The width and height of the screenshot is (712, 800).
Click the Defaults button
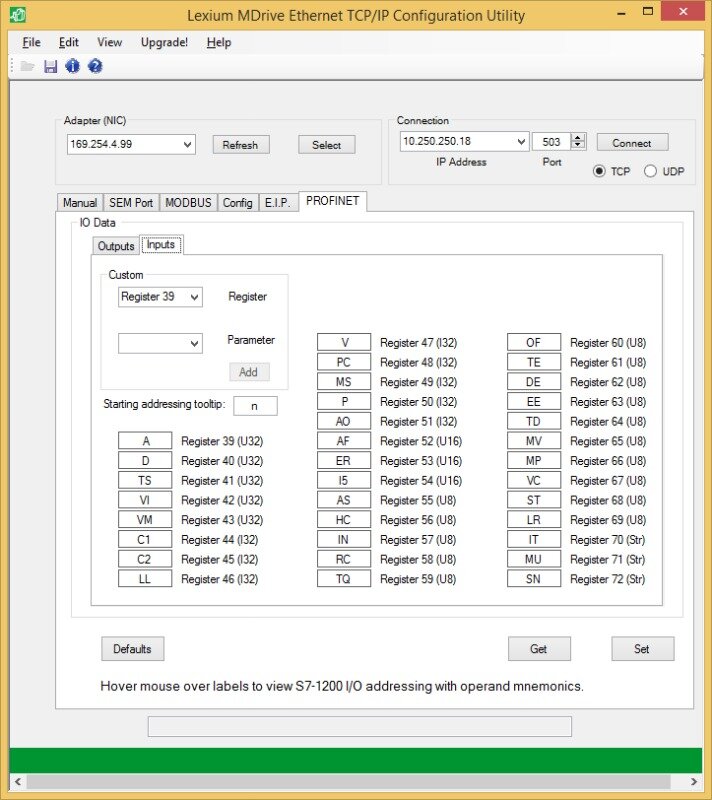click(133, 649)
